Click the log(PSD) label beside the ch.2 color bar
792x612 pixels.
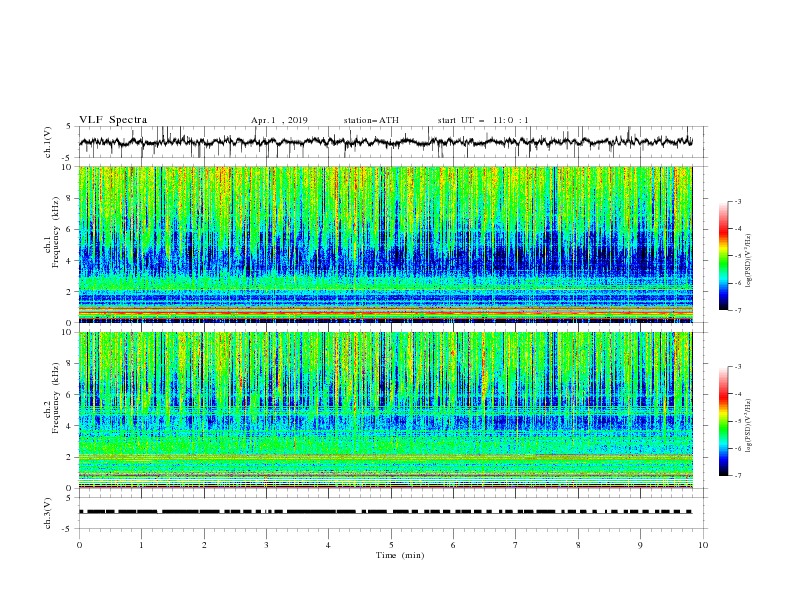click(748, 425)
